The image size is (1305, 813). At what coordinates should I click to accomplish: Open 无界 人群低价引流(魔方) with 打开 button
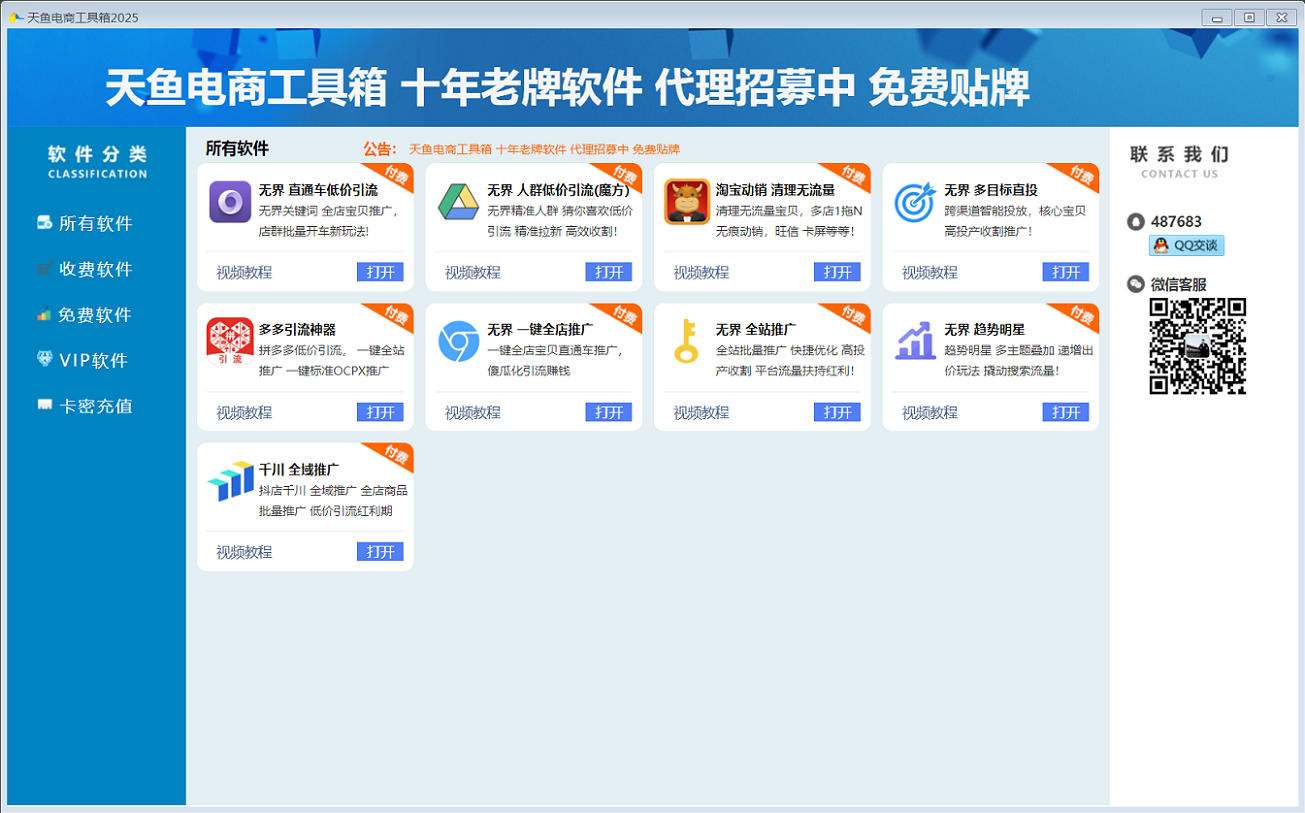click(609, 272)
